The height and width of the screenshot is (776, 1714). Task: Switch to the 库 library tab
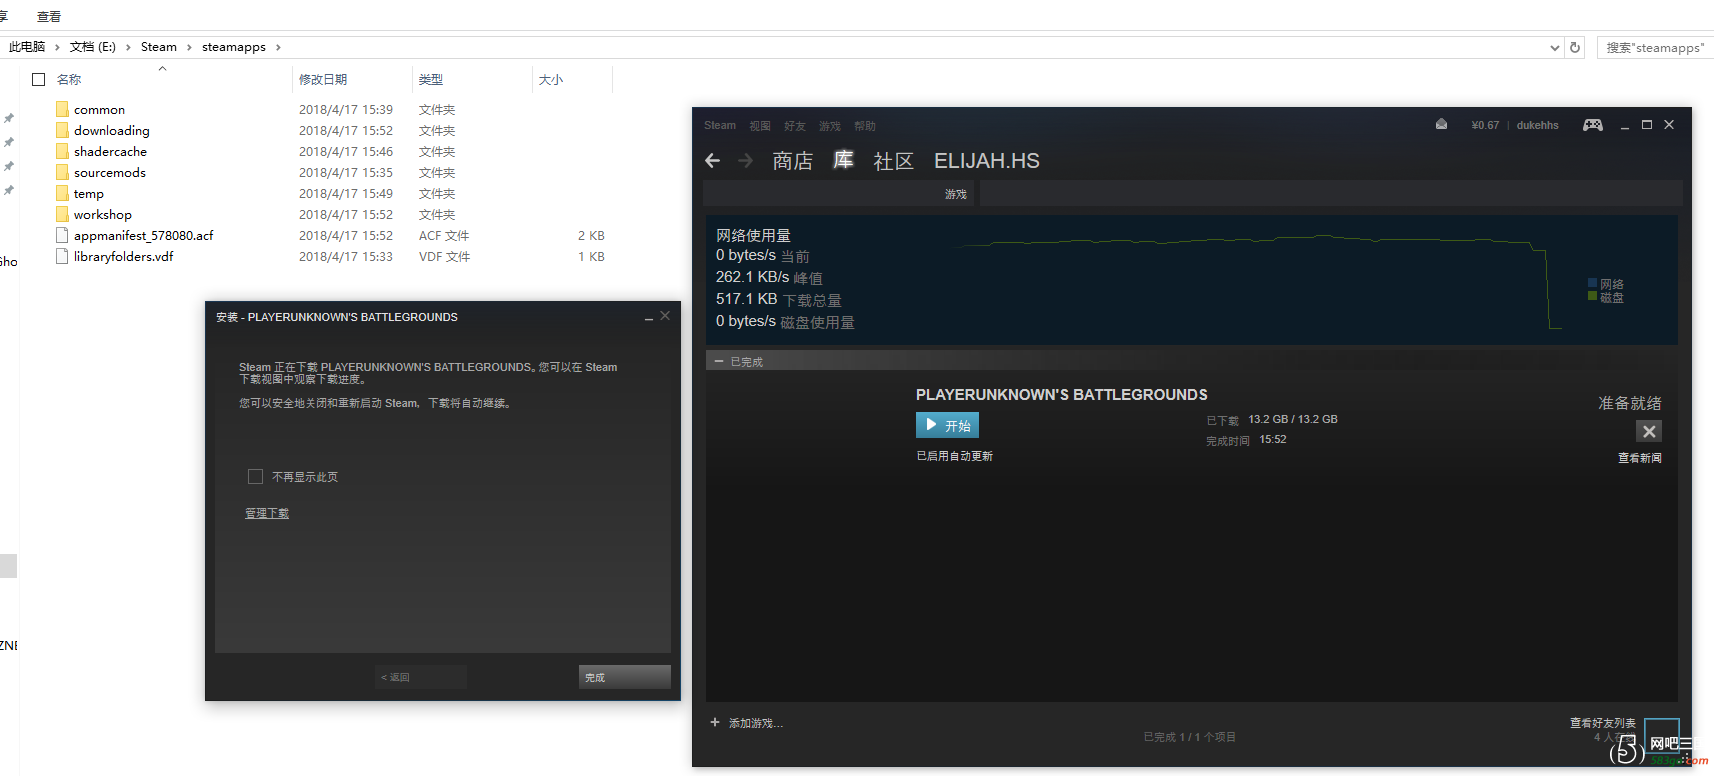pyautogui.click(x=843, y=160)
